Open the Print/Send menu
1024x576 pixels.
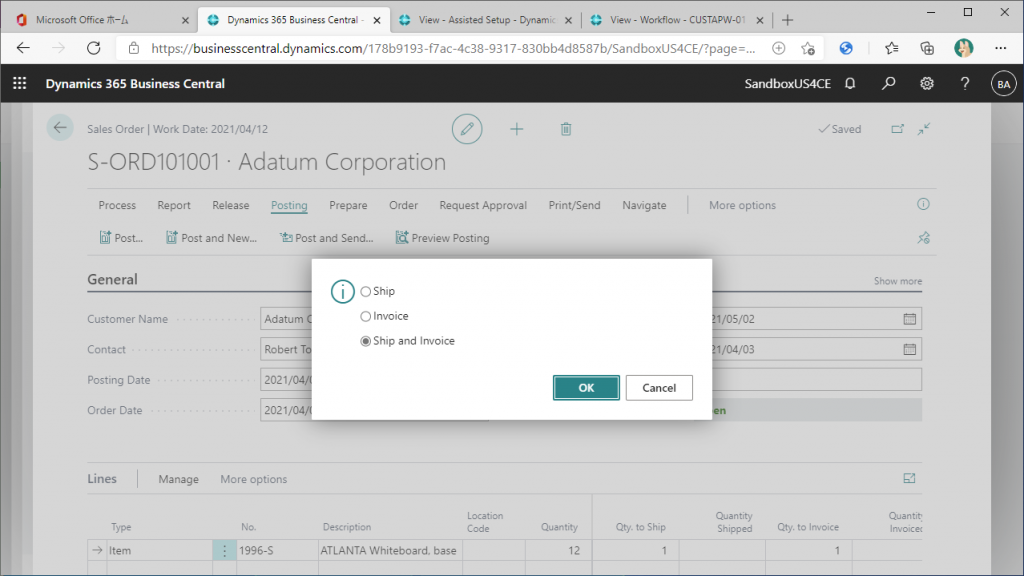pos(574,205)
